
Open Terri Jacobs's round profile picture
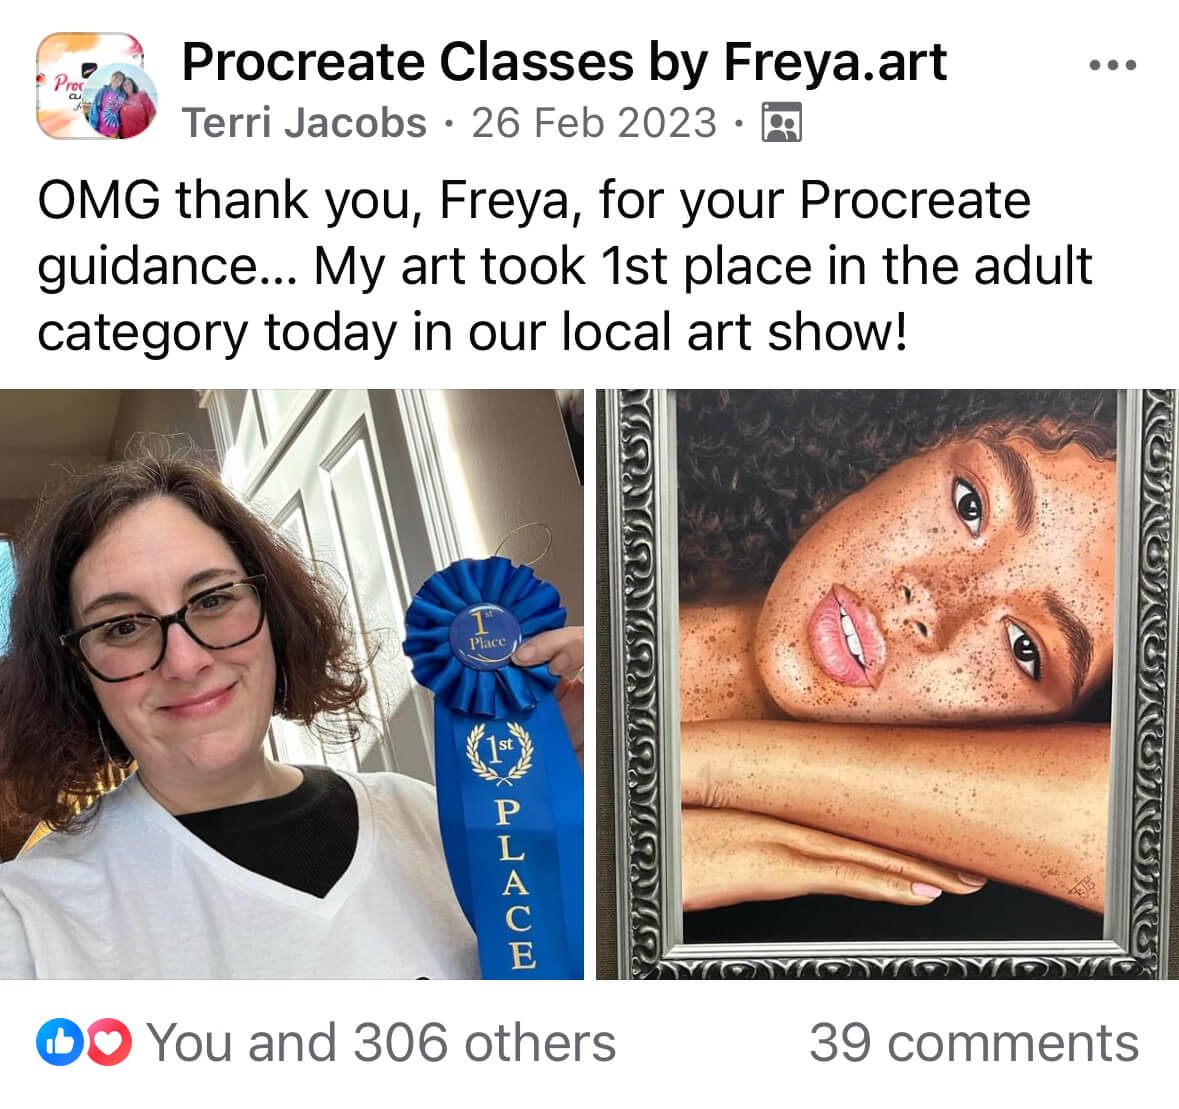pyautogui.click(x=120, y=102)
